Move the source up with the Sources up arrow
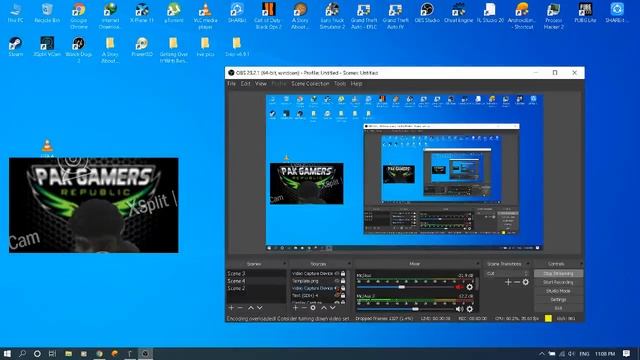The width and height of the screenshot is (640, 360). (x=324, y=308)
